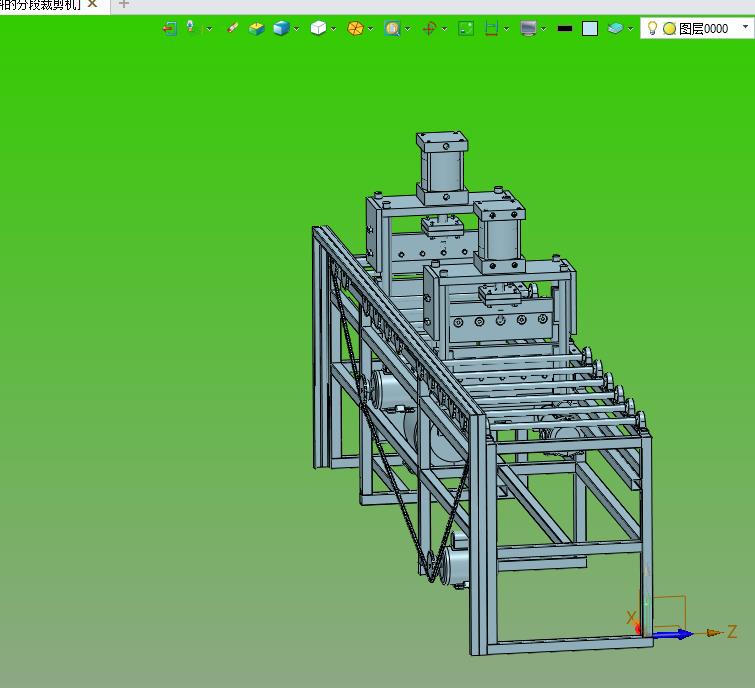Click the black line color swatch
This screenshot has height=688, width=755.
tap(565, 29)
